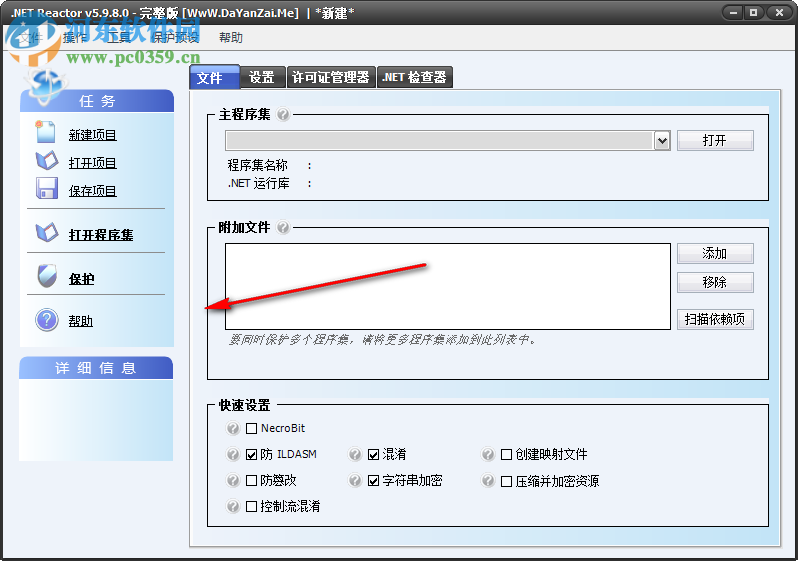Click the 保存项目 floppy disk icon

[x=47, y=188]
